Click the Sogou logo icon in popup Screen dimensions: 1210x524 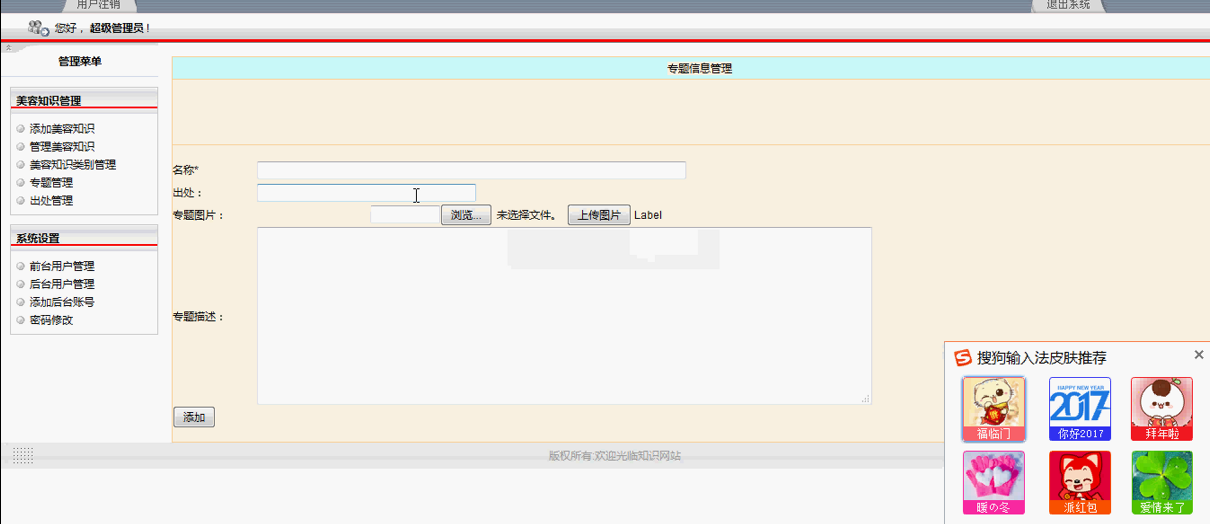(962, 358)
